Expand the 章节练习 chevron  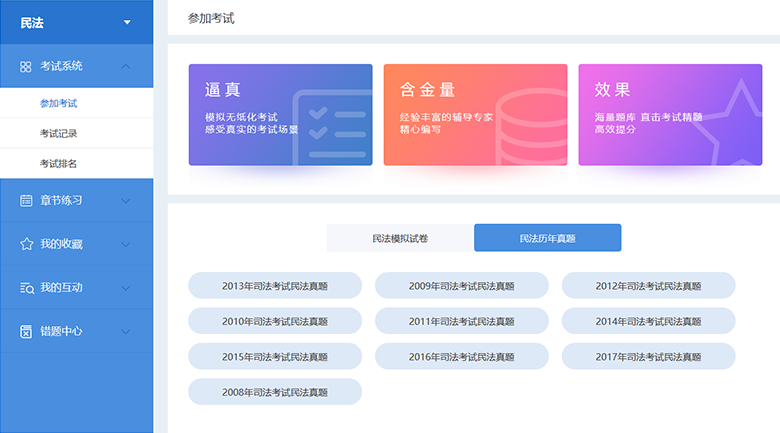[125, 200]
